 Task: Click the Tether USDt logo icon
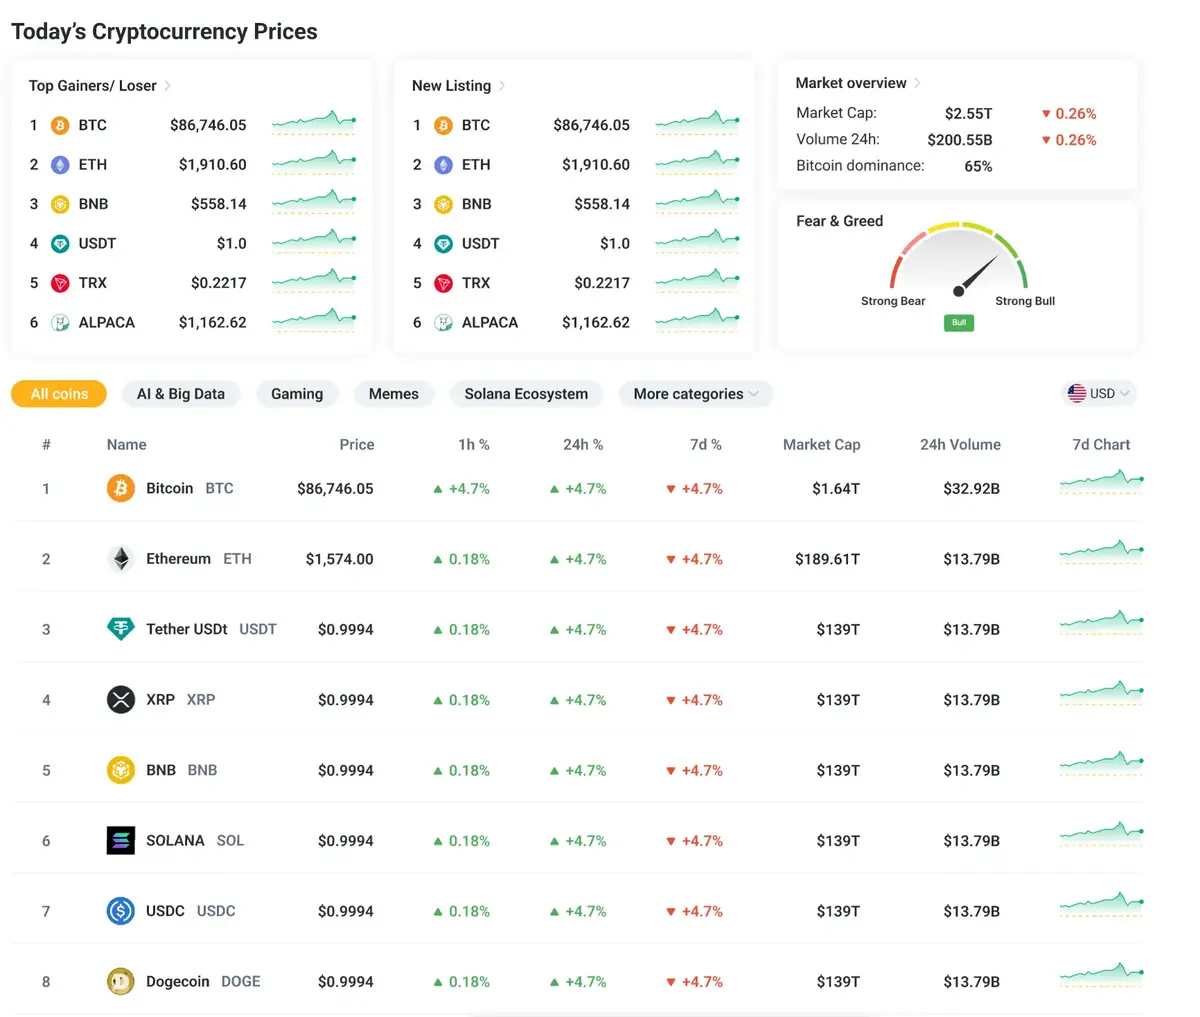[x=121, y=629]
